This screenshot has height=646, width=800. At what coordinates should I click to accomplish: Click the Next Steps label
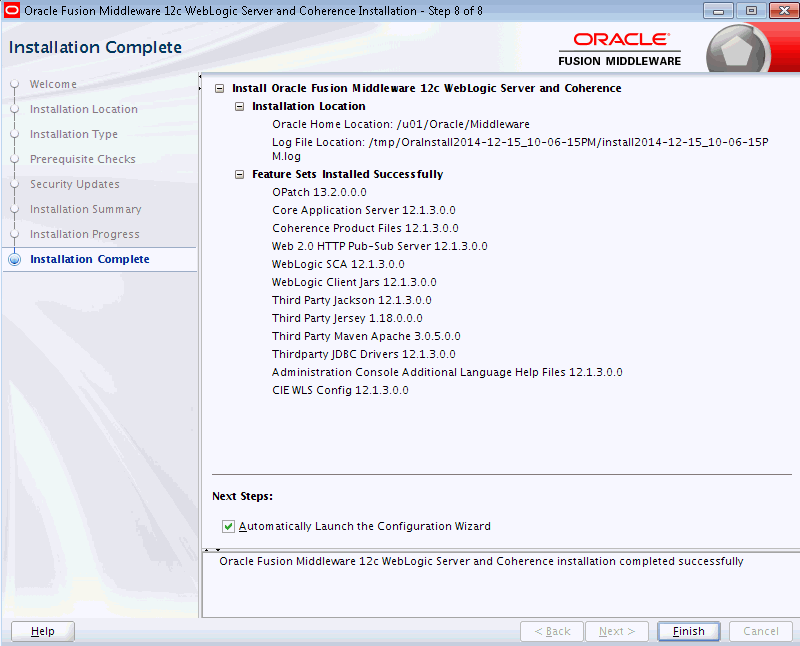(242, 496)
